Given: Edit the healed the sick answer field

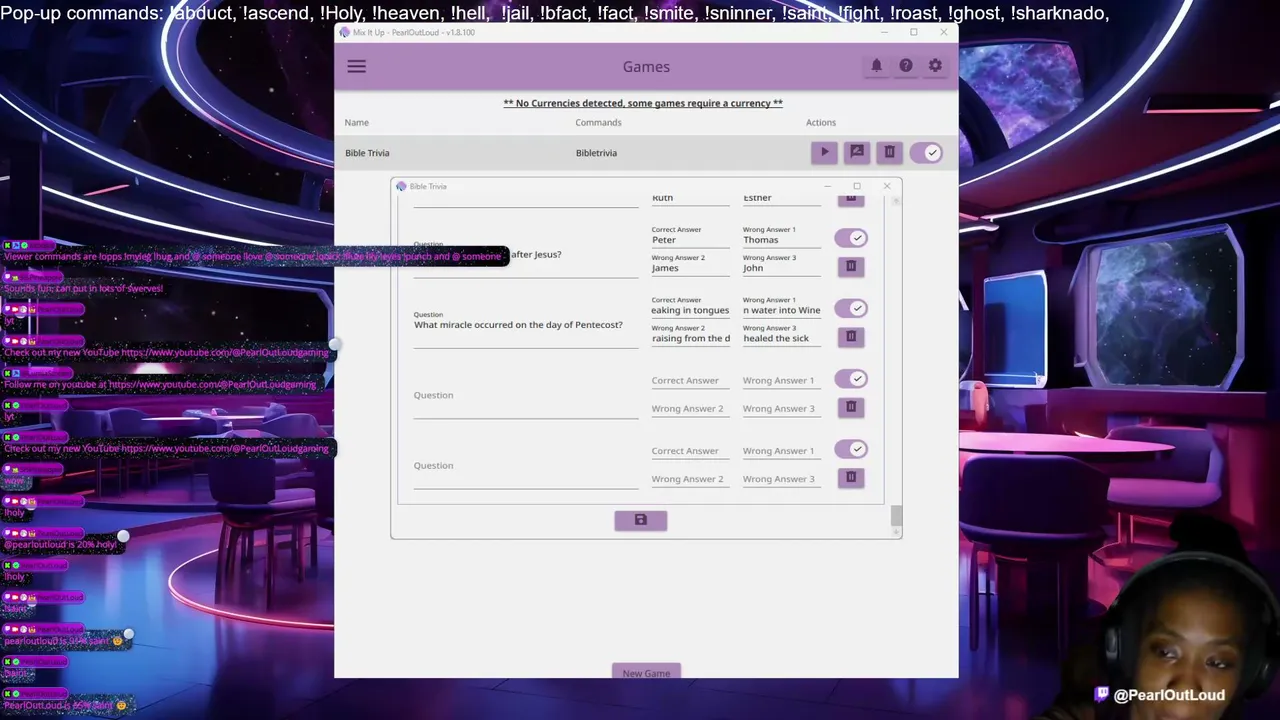Looking at the screenshot, I should click(782, 334).
